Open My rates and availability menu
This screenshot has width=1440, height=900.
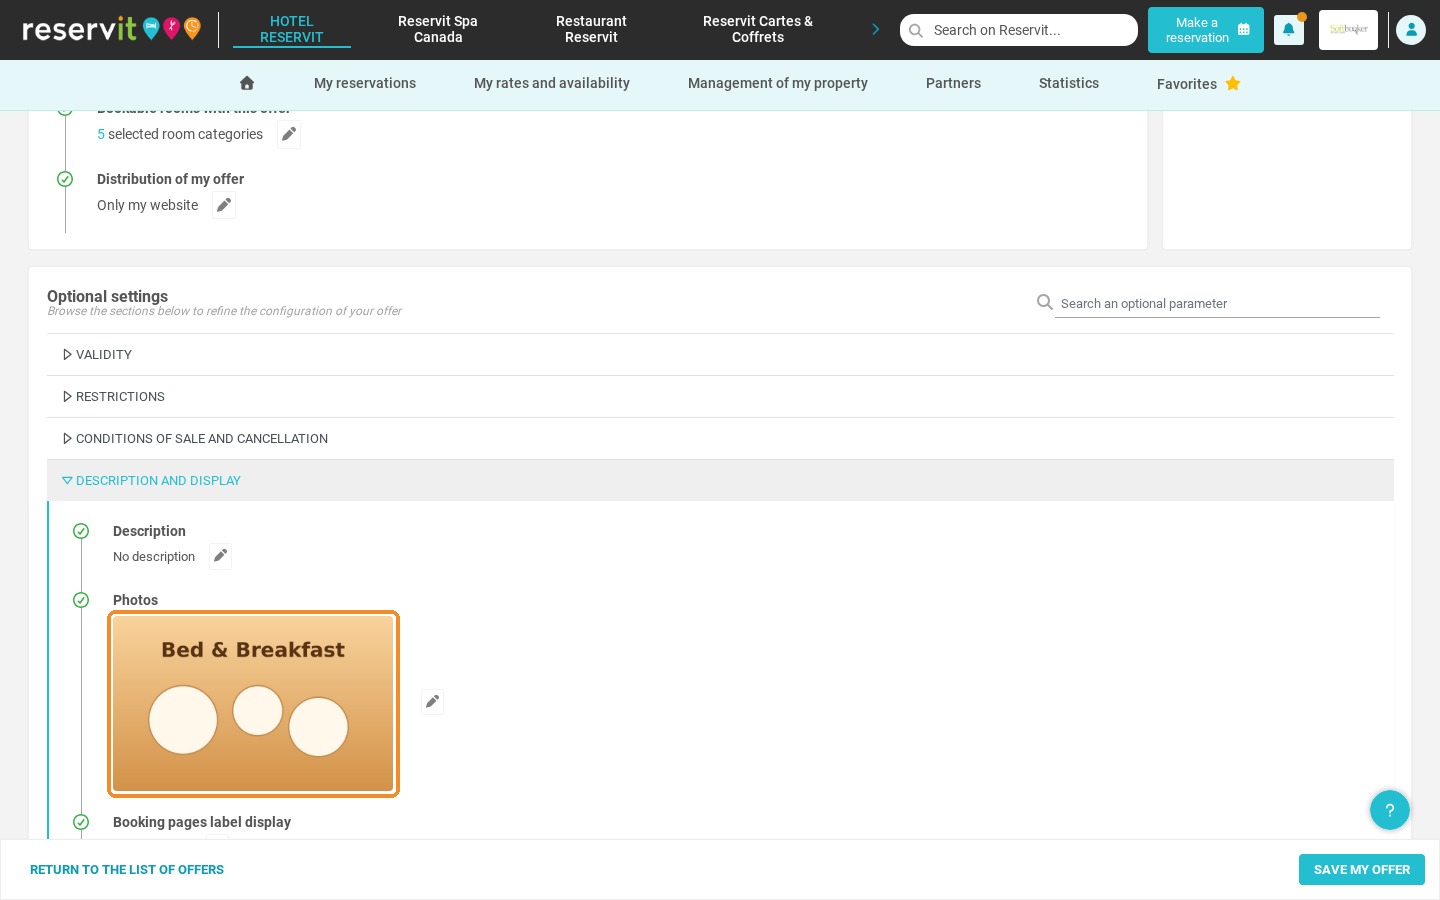tap(552, 83)
